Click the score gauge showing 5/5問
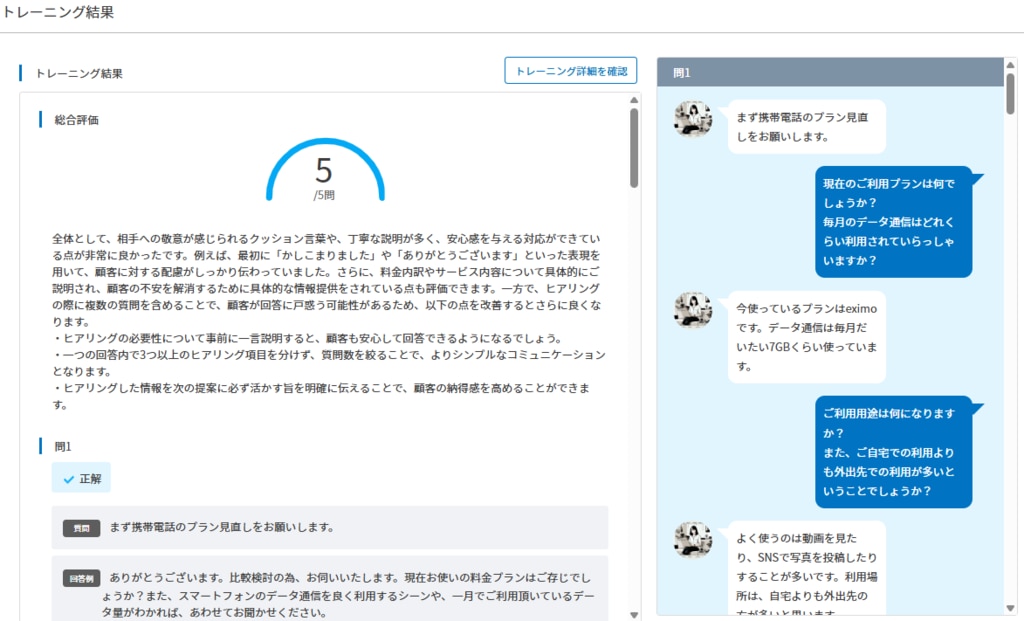This screenshot has height=621, width=1024. tap(325, 170)
